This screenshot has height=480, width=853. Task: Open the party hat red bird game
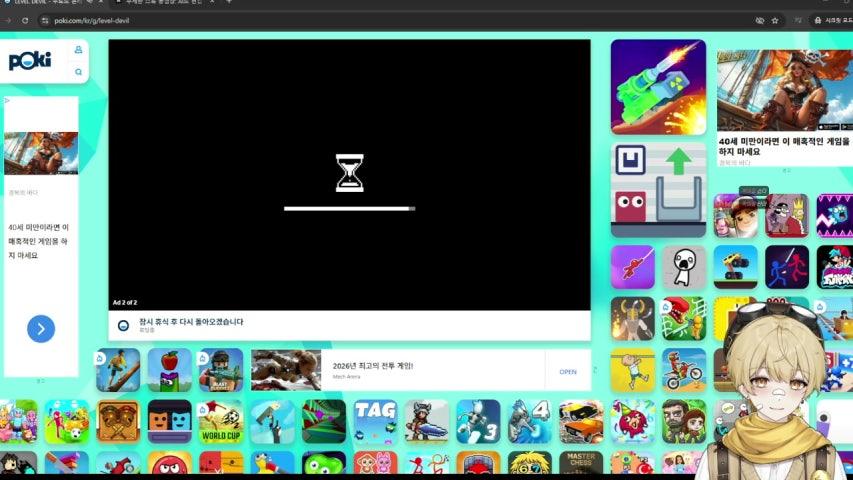pyautogui.click(x=633, y=422)
